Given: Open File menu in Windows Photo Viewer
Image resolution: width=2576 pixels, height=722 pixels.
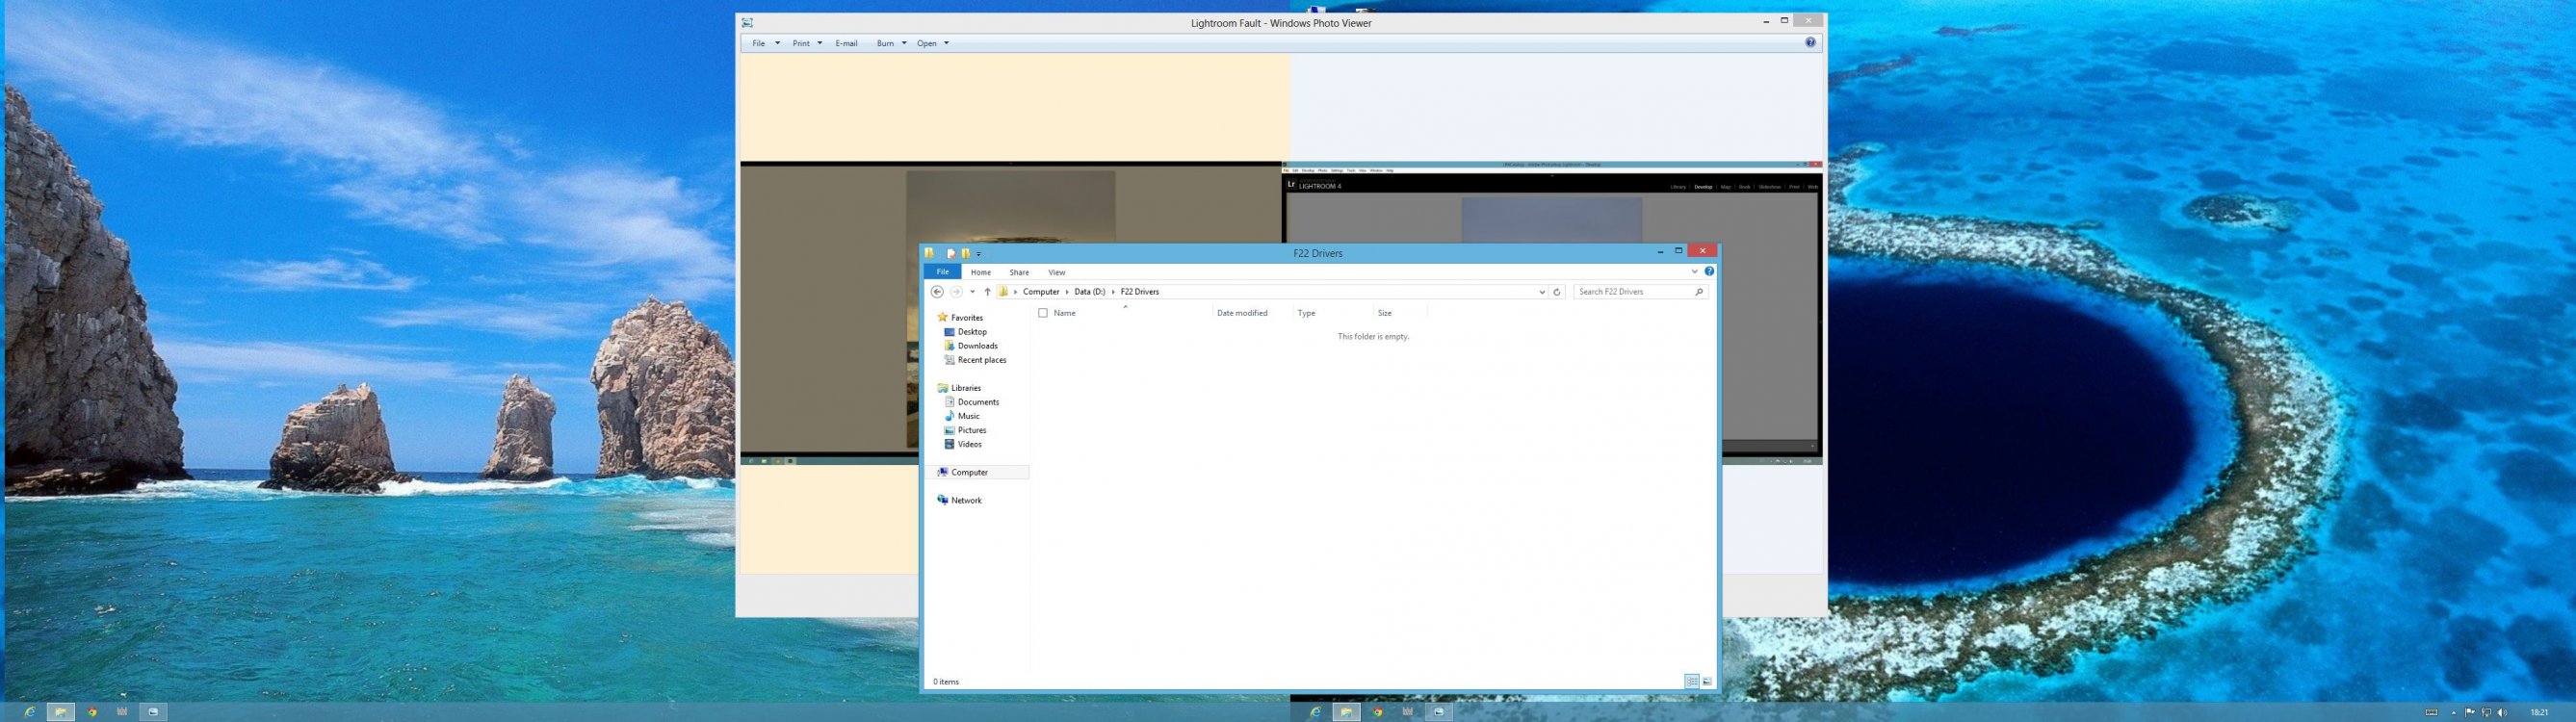Looking at the screenshot, I should [765, 43].
